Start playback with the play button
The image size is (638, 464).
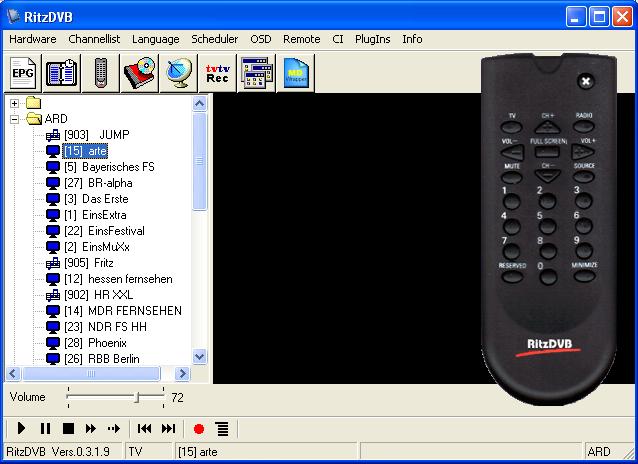(x=22, y=429)
